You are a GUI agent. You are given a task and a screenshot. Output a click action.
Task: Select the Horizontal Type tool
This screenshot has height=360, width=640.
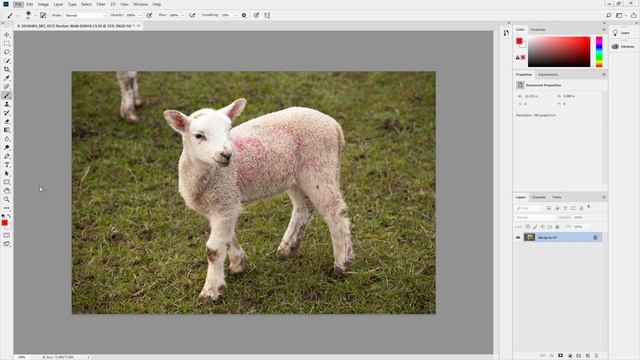(x=7, y=165)
